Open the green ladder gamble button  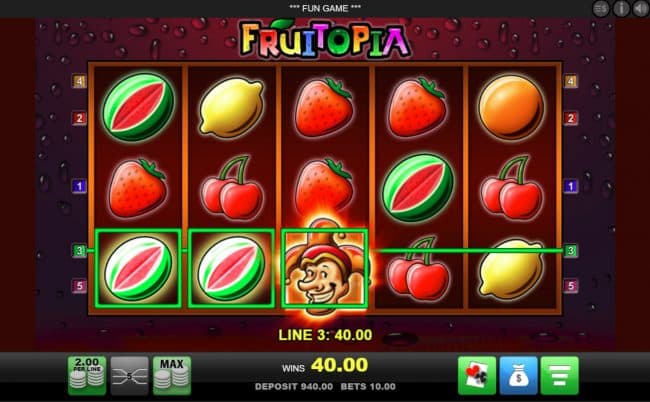point(560,375)
